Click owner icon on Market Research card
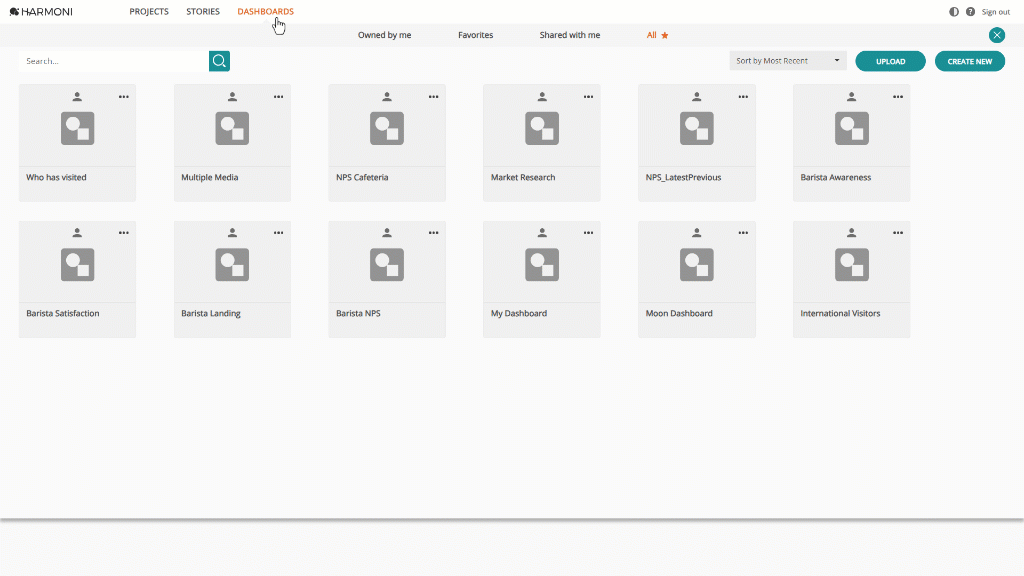Screen dimensions: 1024x576 542,97
